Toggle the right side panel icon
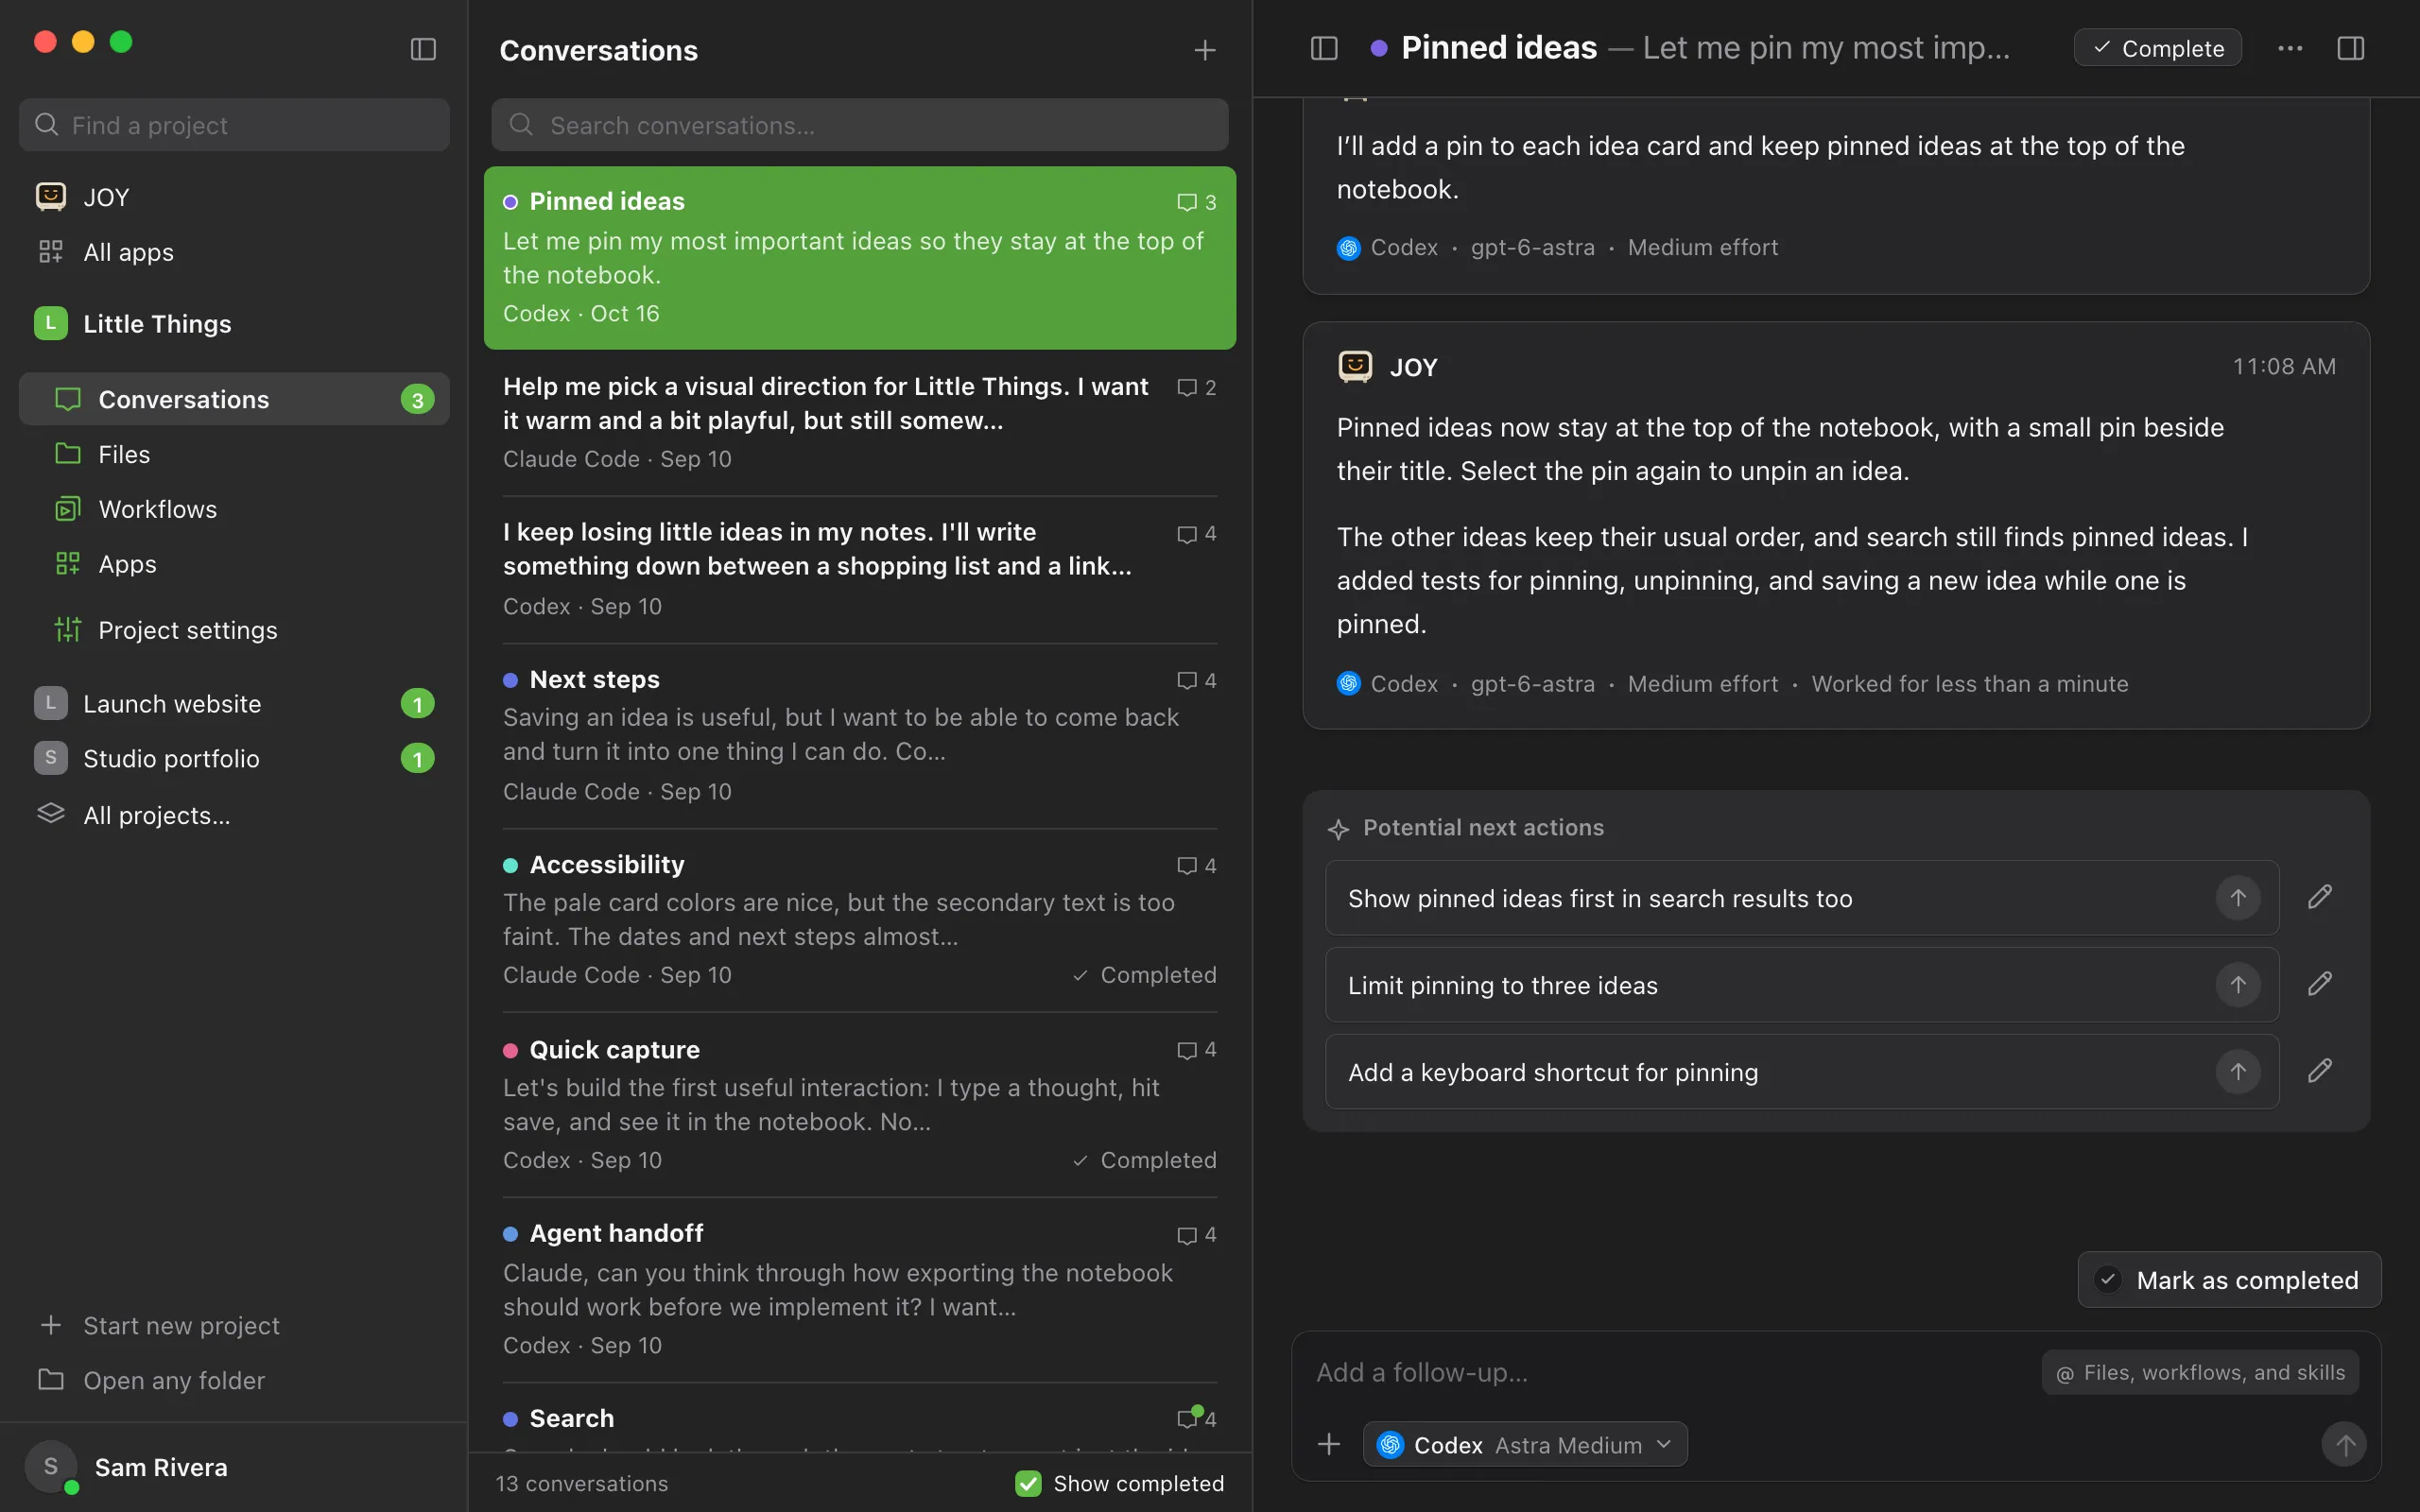 (2351, 48)
